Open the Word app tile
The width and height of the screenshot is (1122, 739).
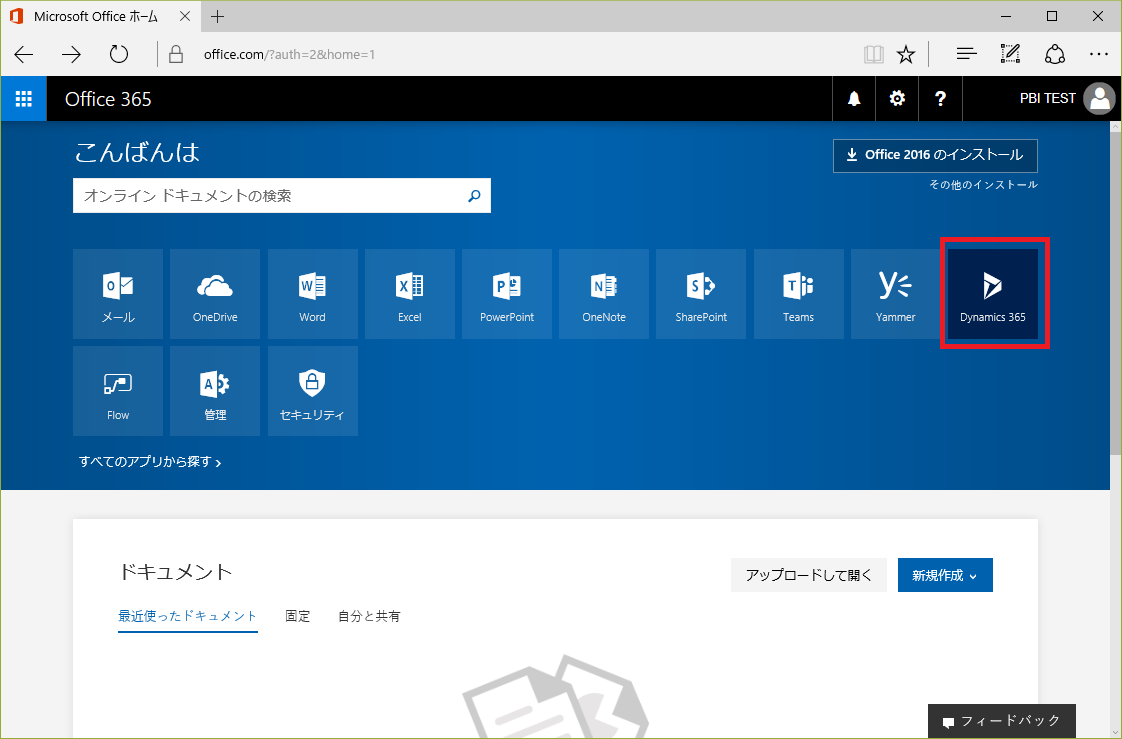pos(313,294)
